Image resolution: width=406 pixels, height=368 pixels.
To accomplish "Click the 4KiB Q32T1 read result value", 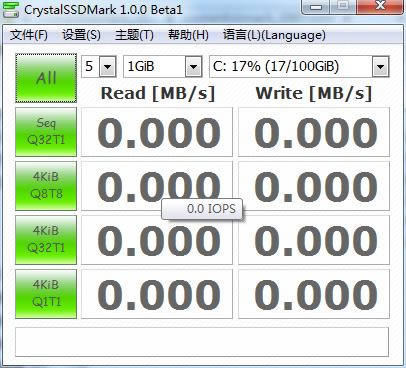I will coord(157,240).
